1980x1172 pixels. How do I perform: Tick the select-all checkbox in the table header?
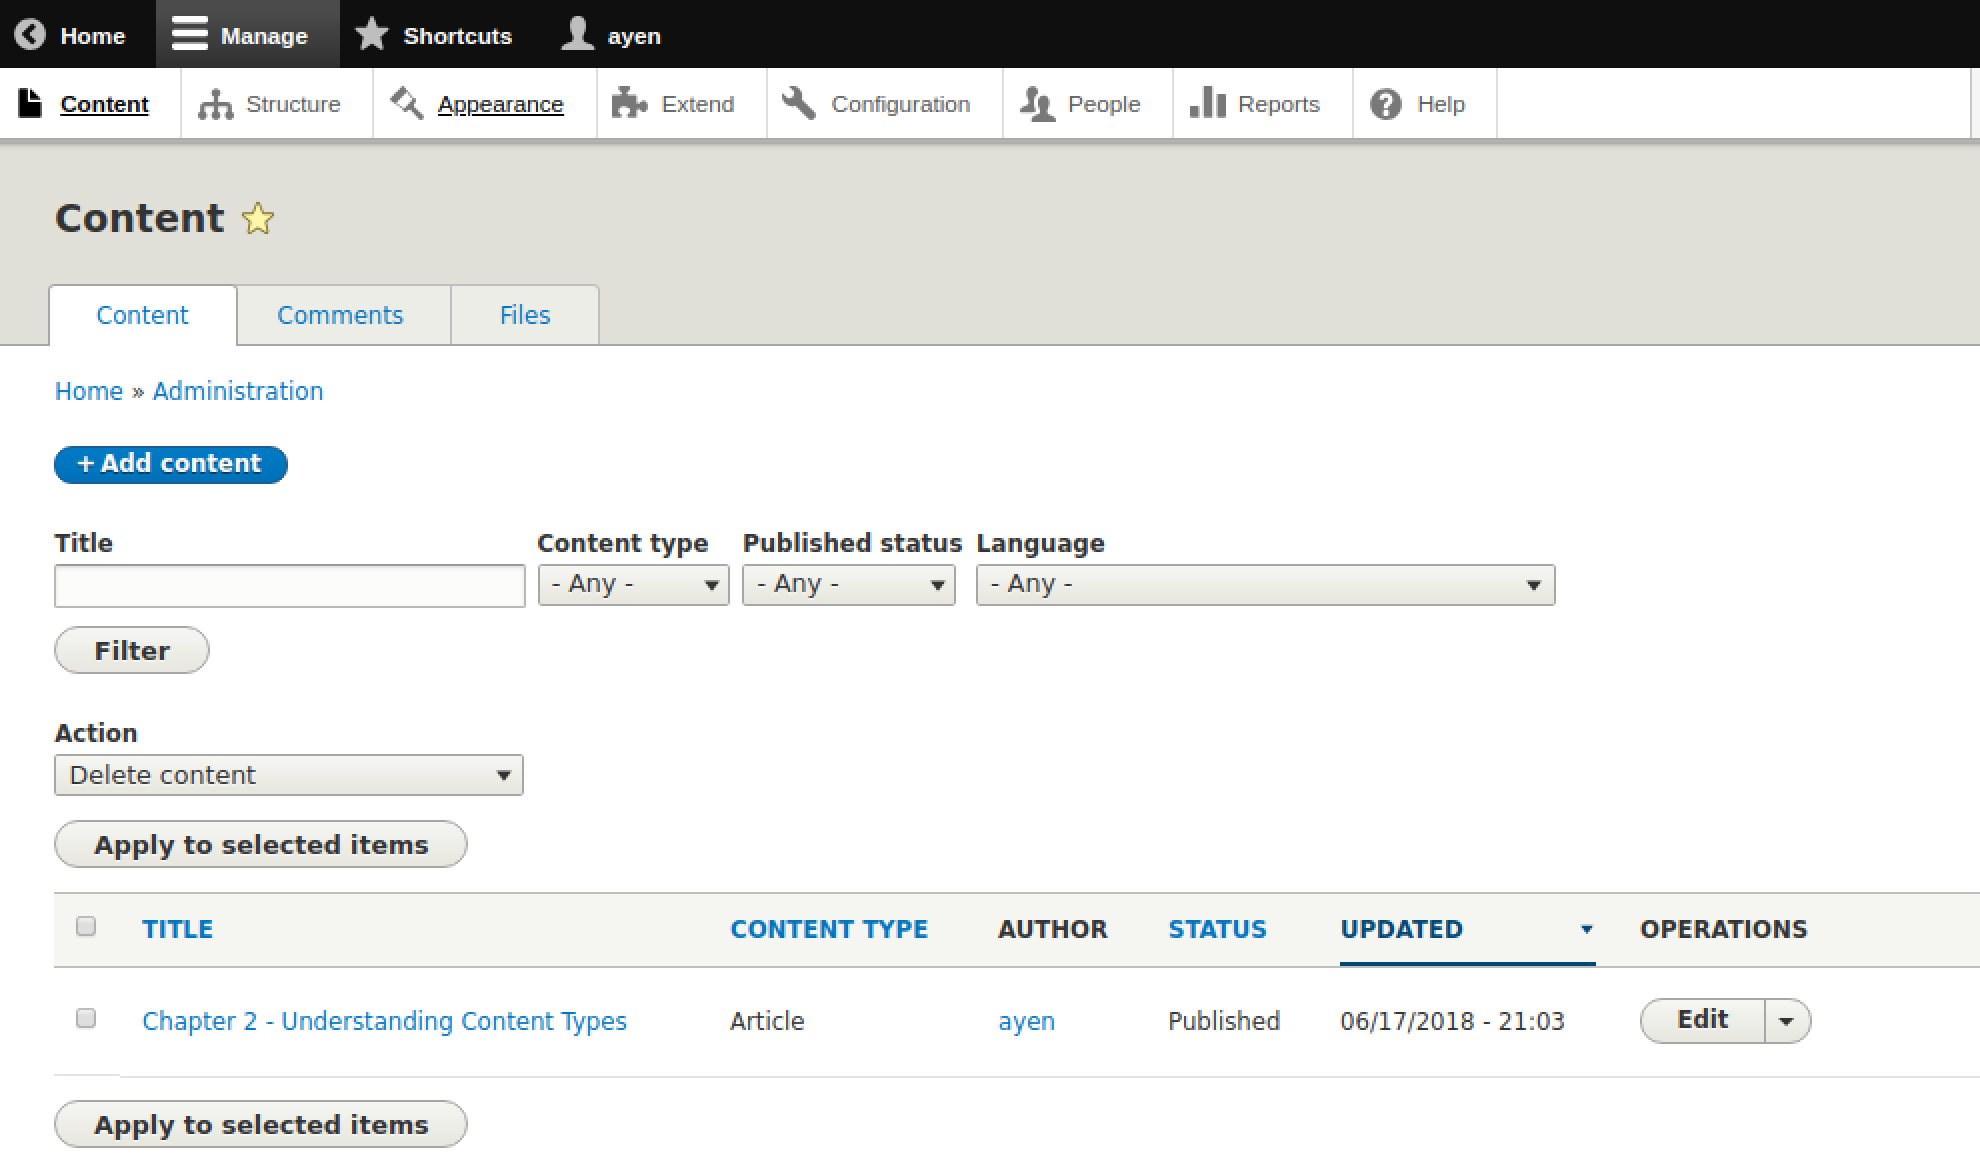pyautogui.click(x=86, y=927)
